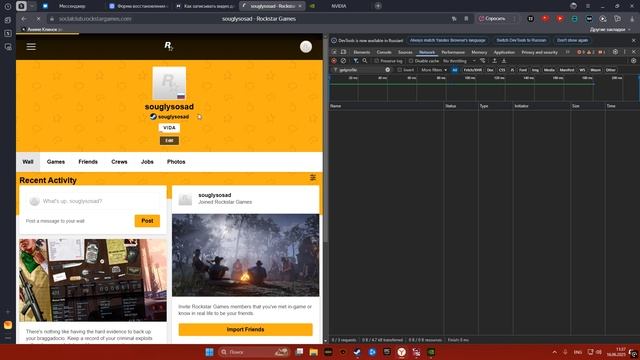640x360 pixels.
Task: Click Switch DevTools to Russian
Action: pyautogui.click(x=521, y=40)
